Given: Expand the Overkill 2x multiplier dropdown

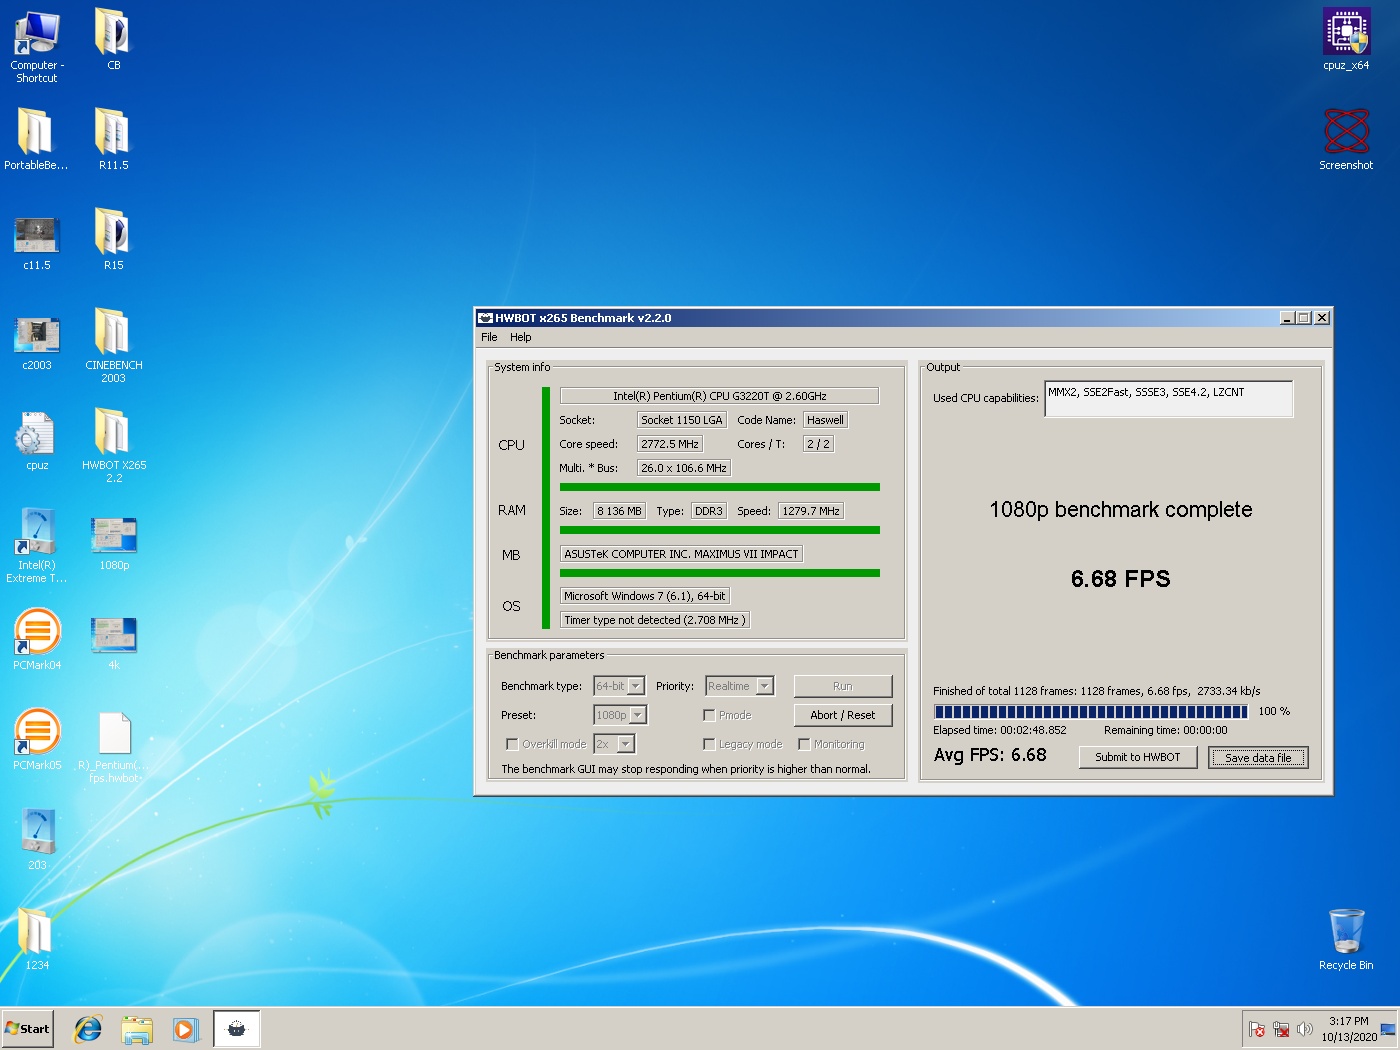Looking at the screenshot, I should coord(626,744).
